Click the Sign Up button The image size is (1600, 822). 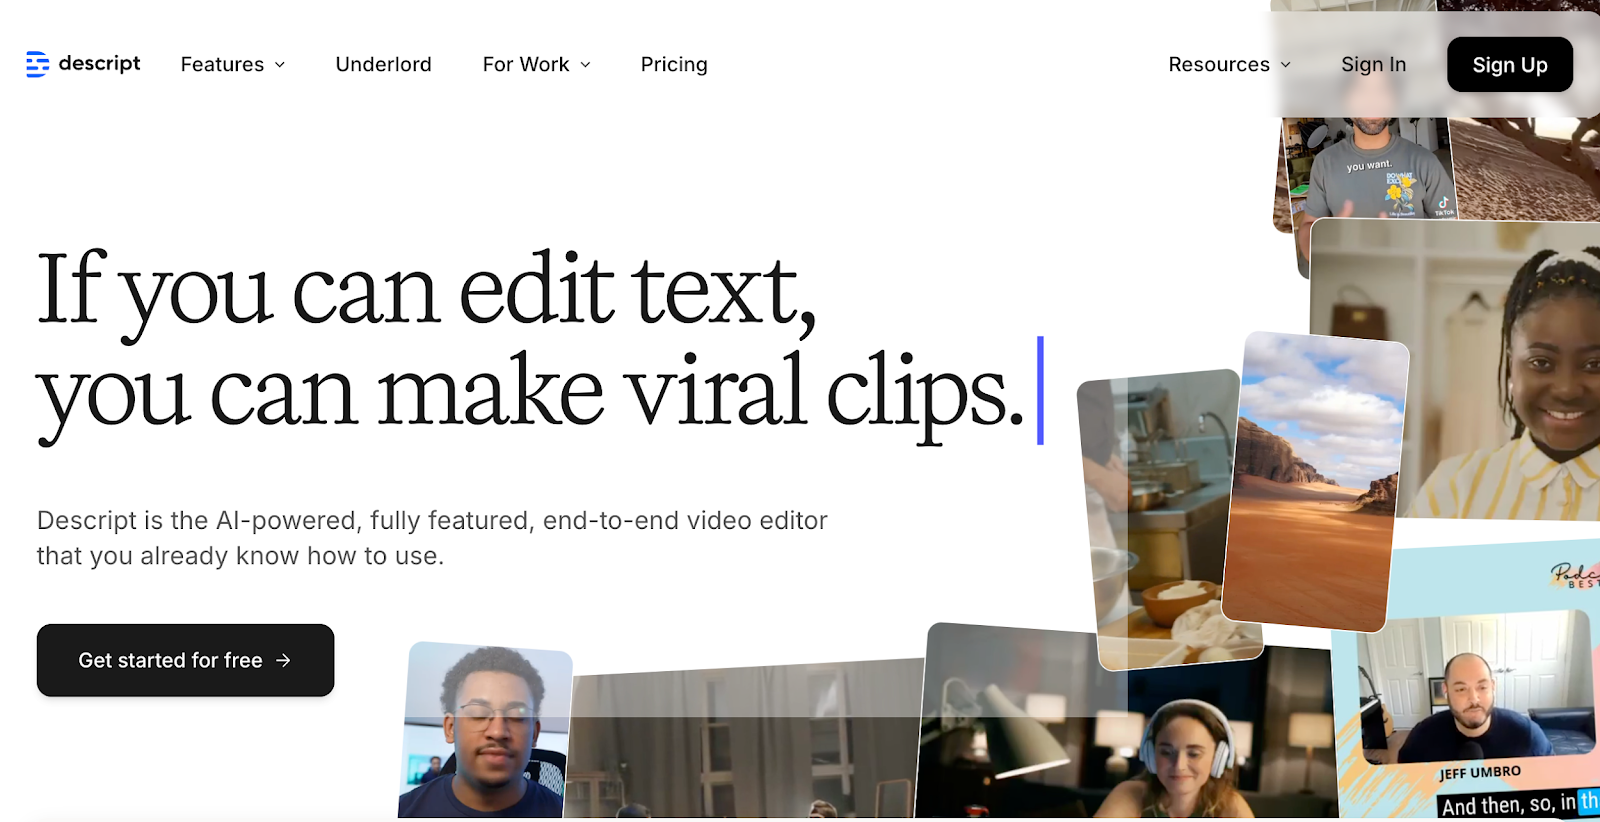(1510, 64)
